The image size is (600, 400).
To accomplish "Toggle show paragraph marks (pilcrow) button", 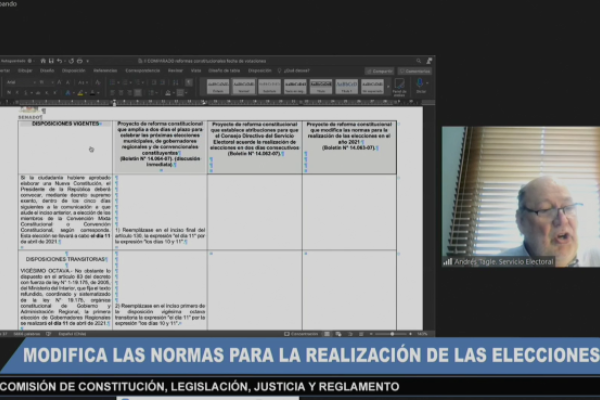I will click(189, 82).
